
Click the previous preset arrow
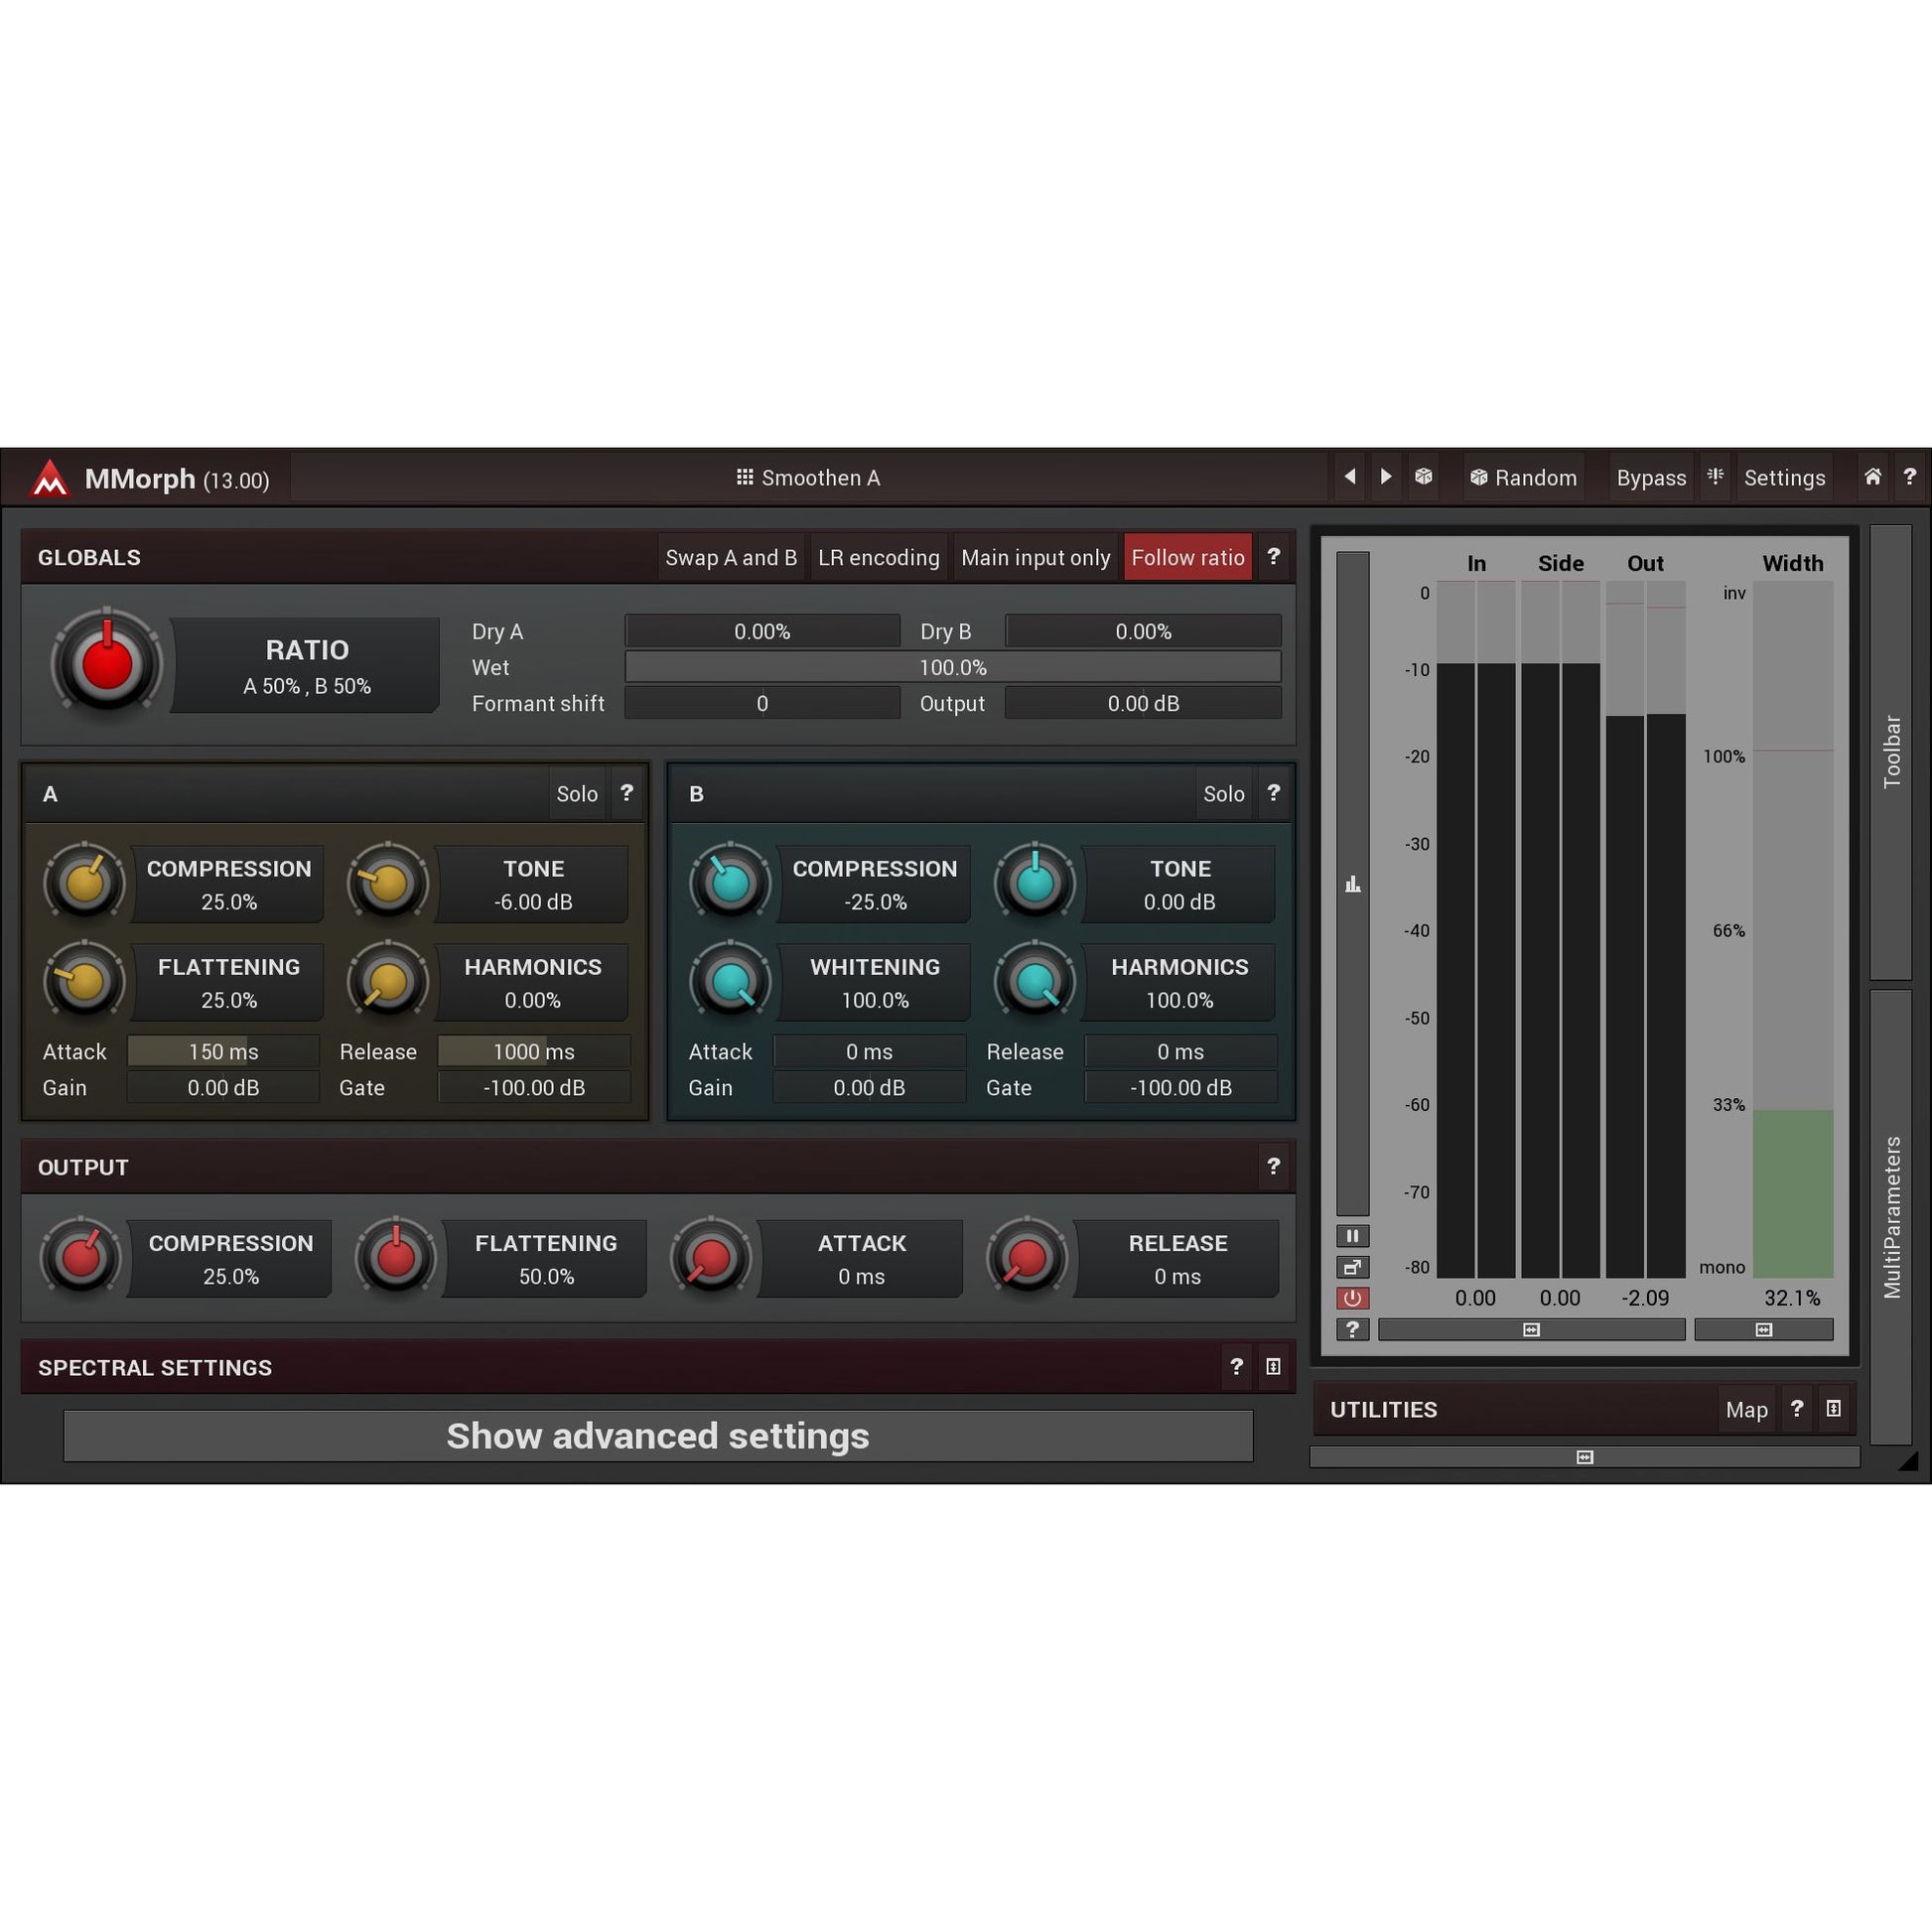1350,477
